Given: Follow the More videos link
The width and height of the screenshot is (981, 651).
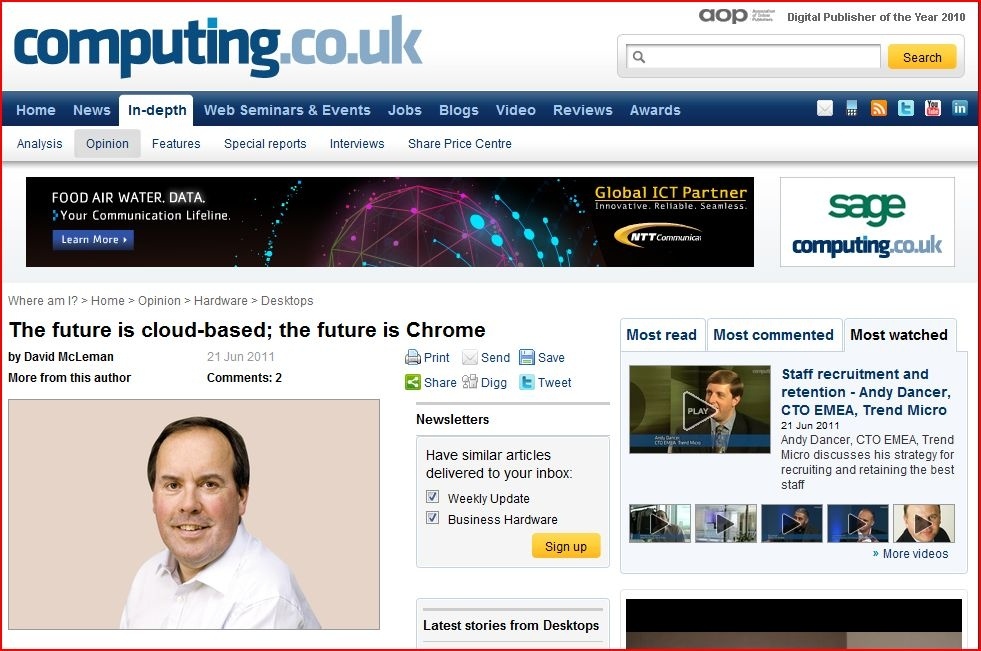Looking at the screenshot, I should tap(915, 553).
